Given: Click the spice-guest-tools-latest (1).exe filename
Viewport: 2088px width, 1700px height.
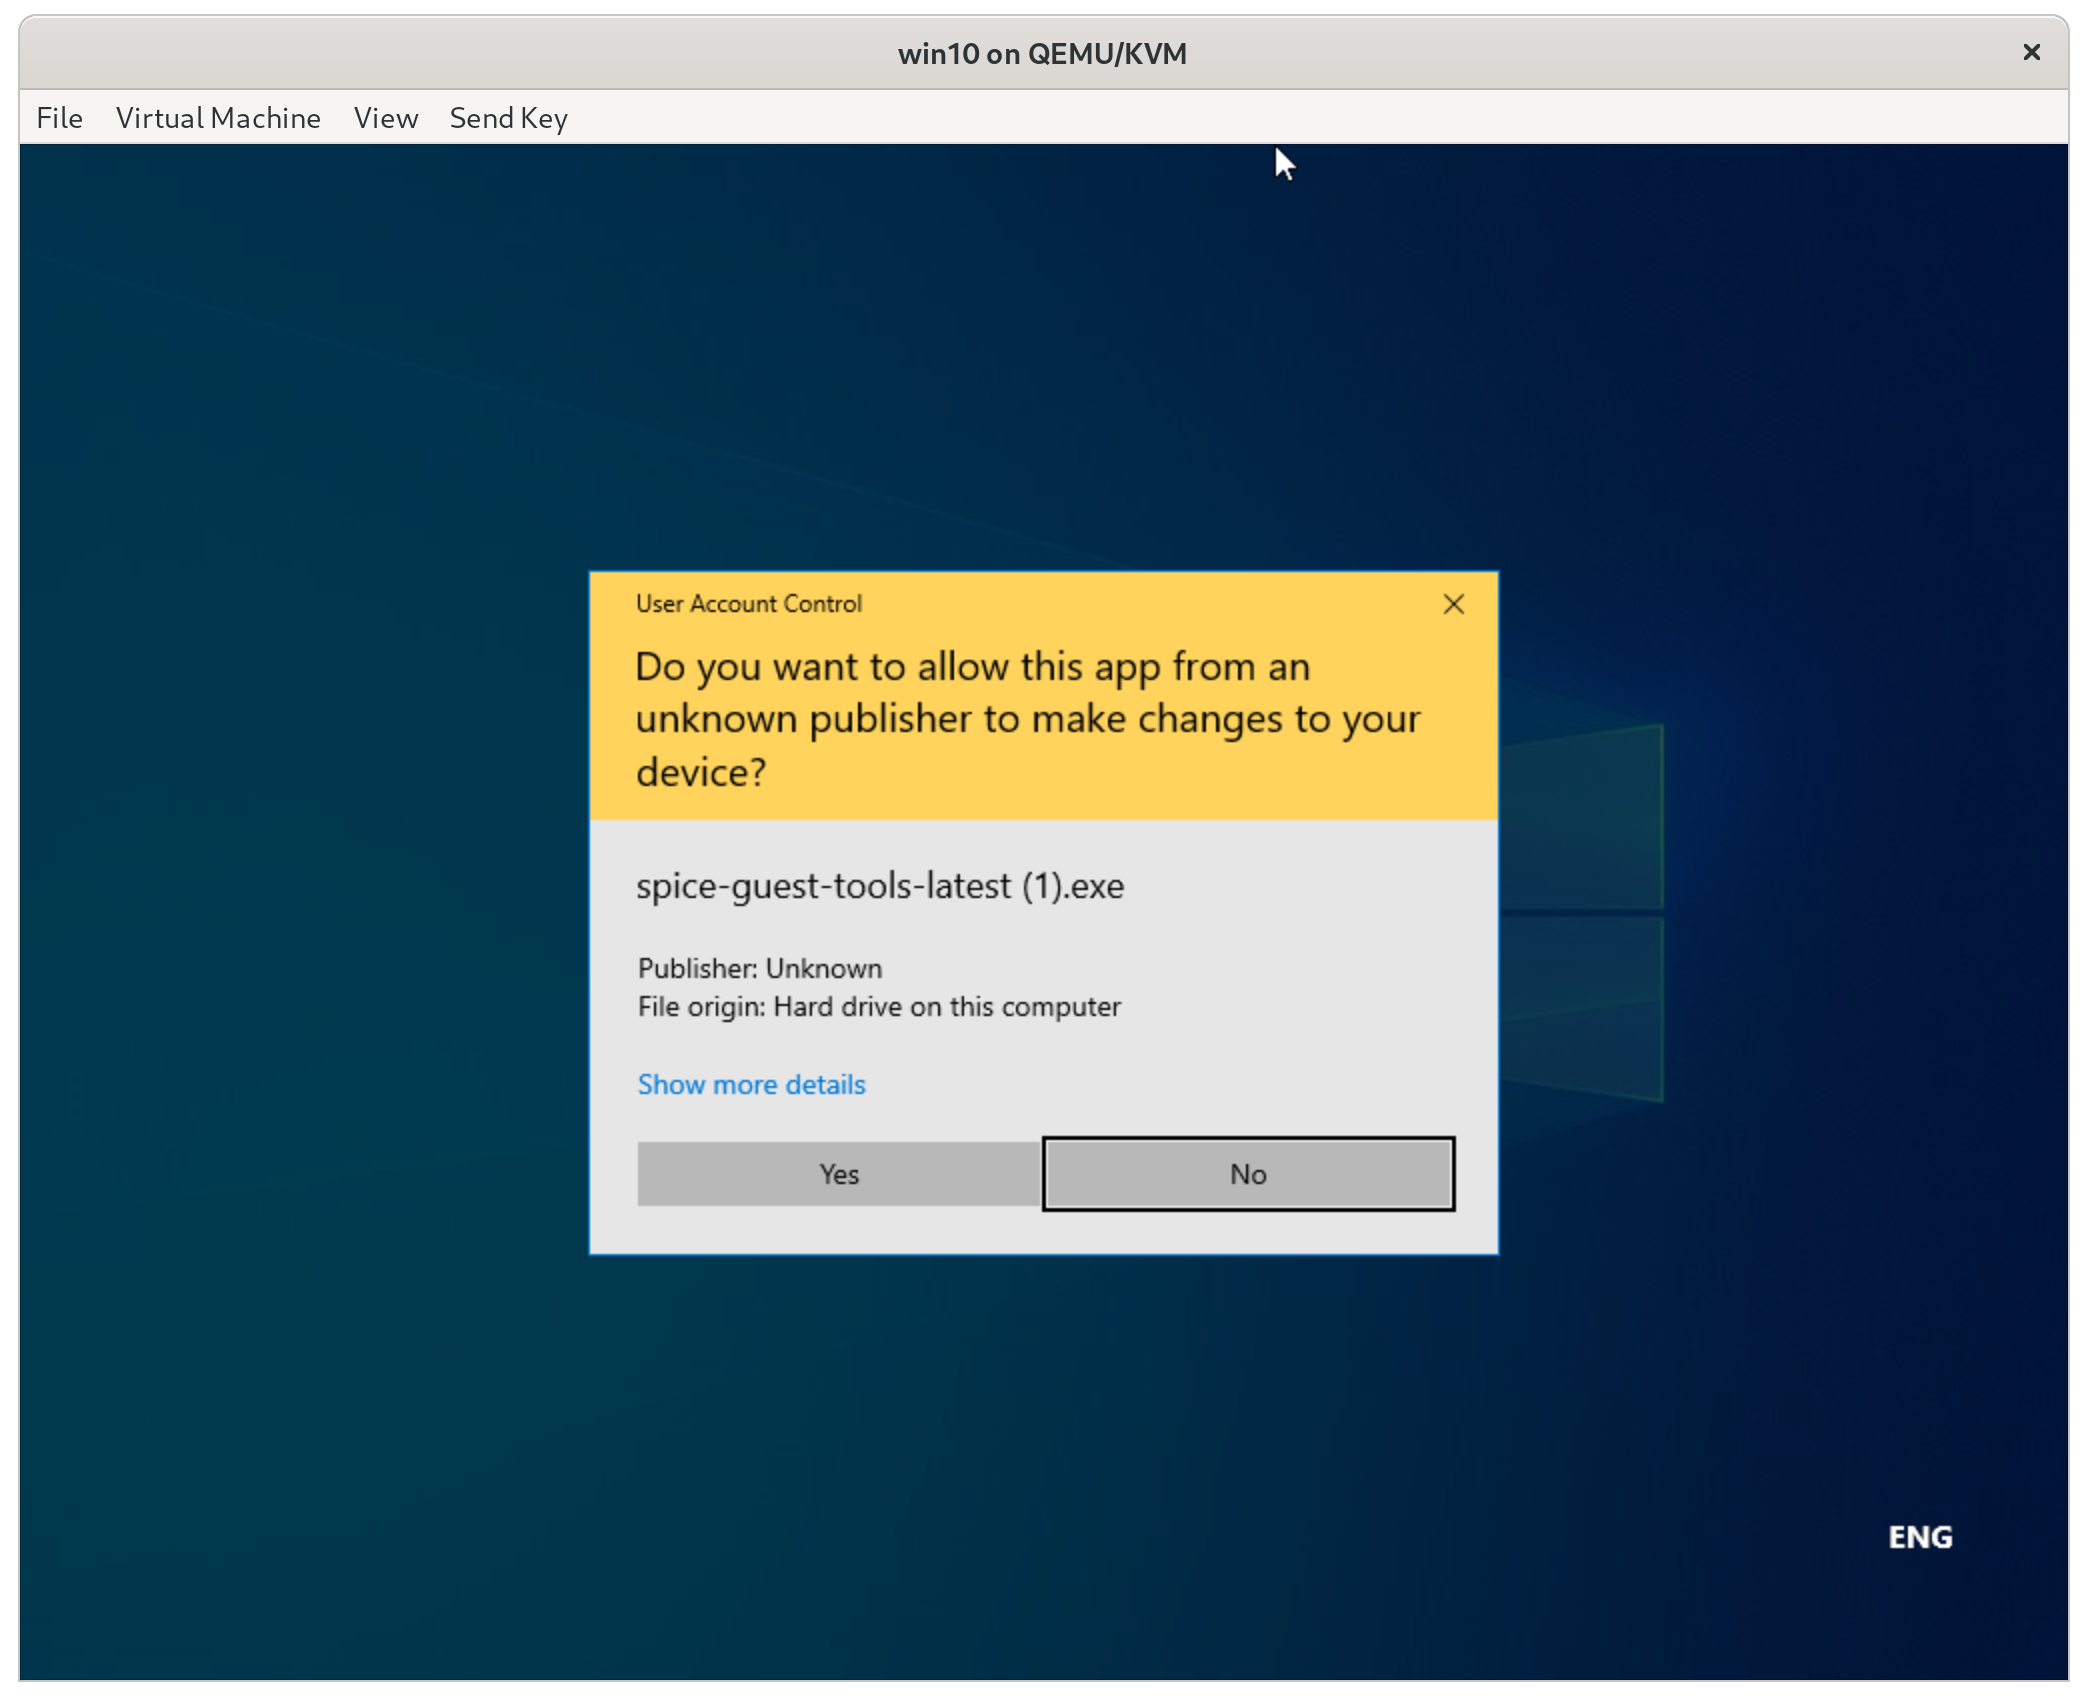Looking at the screenshot, I should click(880, 886).
